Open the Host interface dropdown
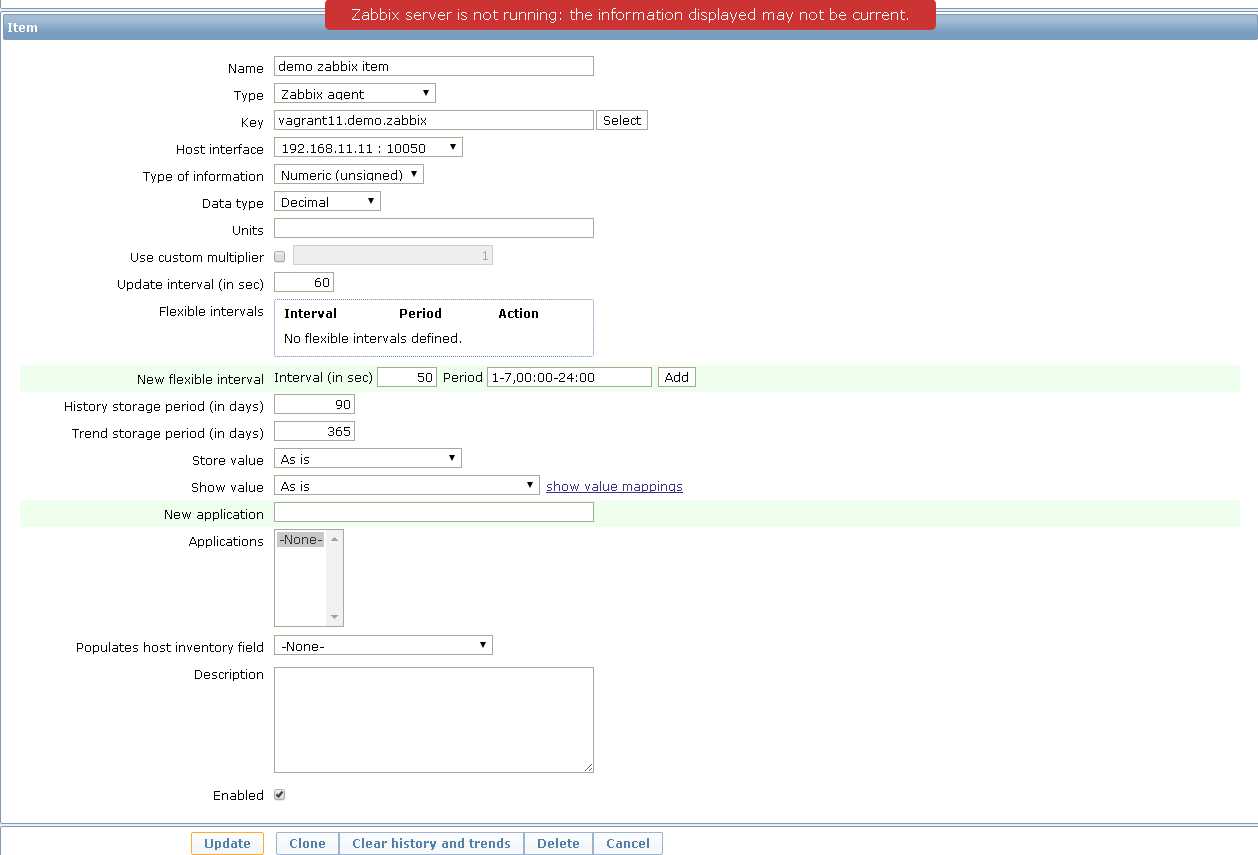The width and height of the screenshot is (1258, 855). coord(368,148)
